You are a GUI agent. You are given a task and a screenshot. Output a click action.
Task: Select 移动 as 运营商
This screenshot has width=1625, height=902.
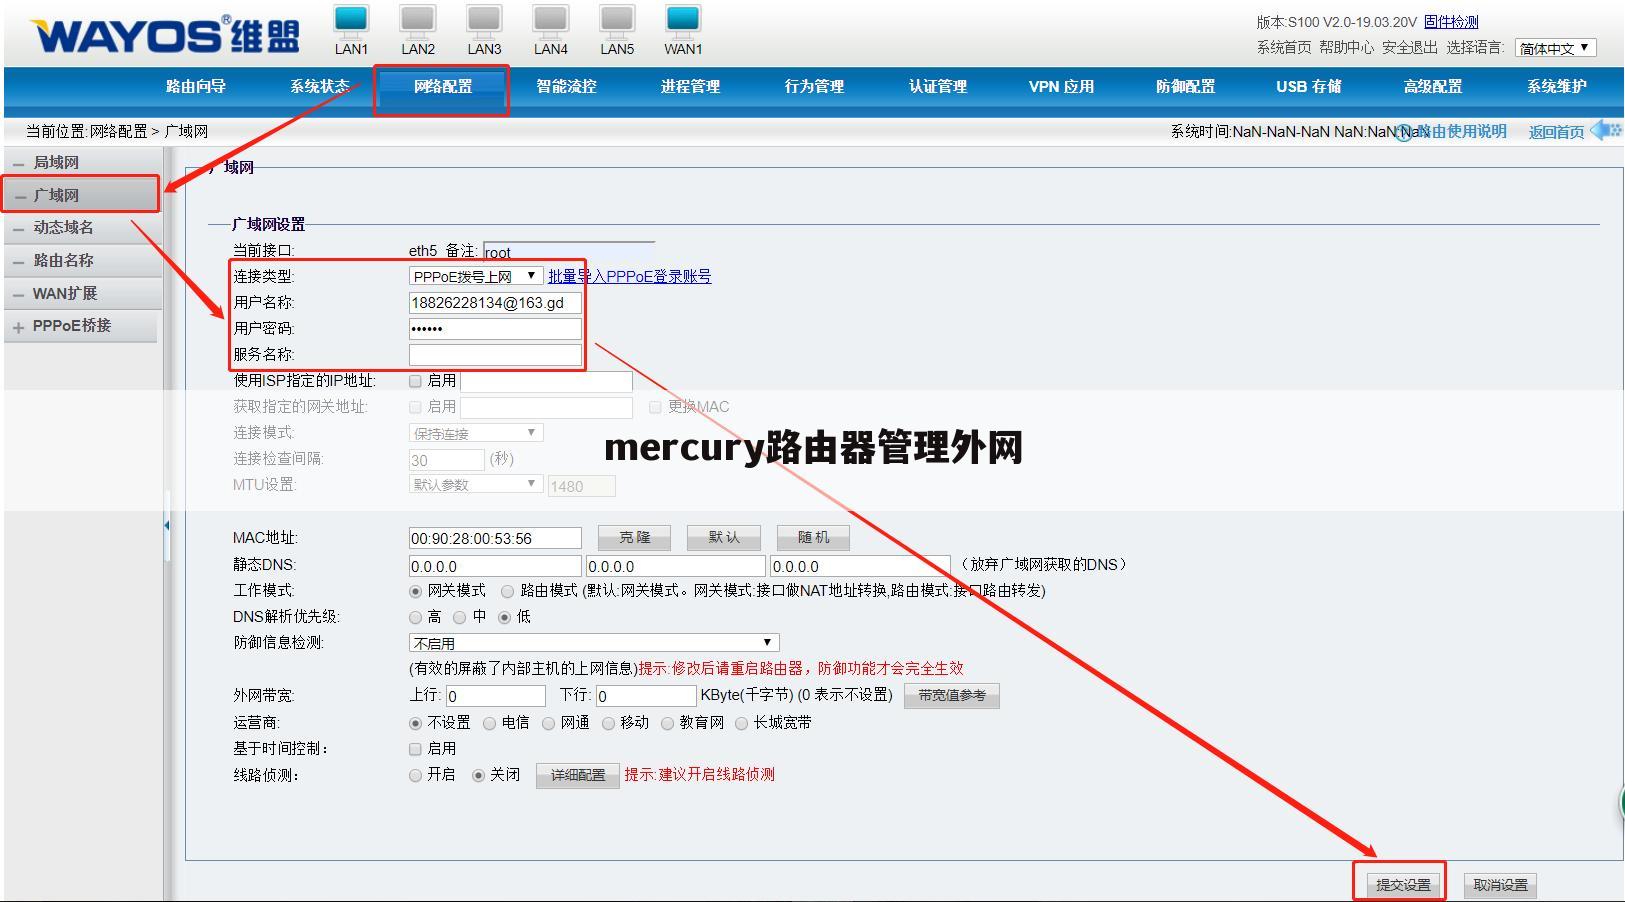(x=608, y=723)
